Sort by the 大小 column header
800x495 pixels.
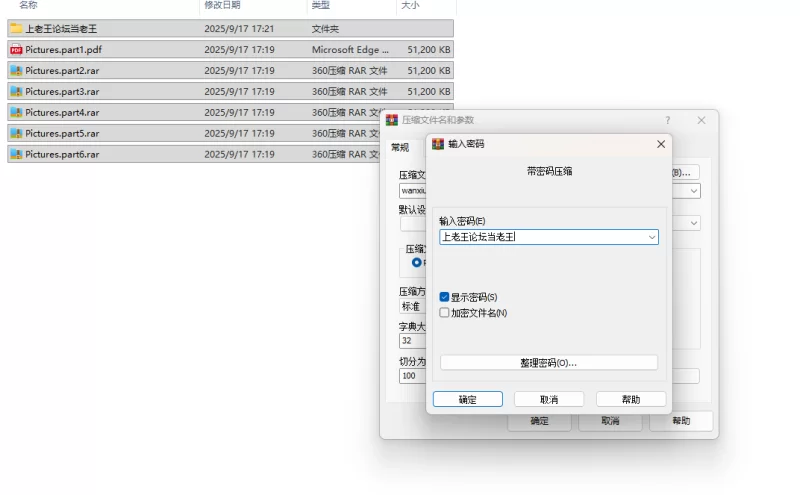(410, 5)
